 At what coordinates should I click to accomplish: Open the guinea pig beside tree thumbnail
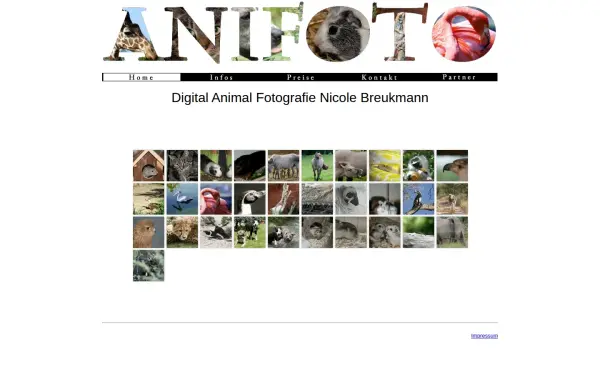click(x=216, y=165)
